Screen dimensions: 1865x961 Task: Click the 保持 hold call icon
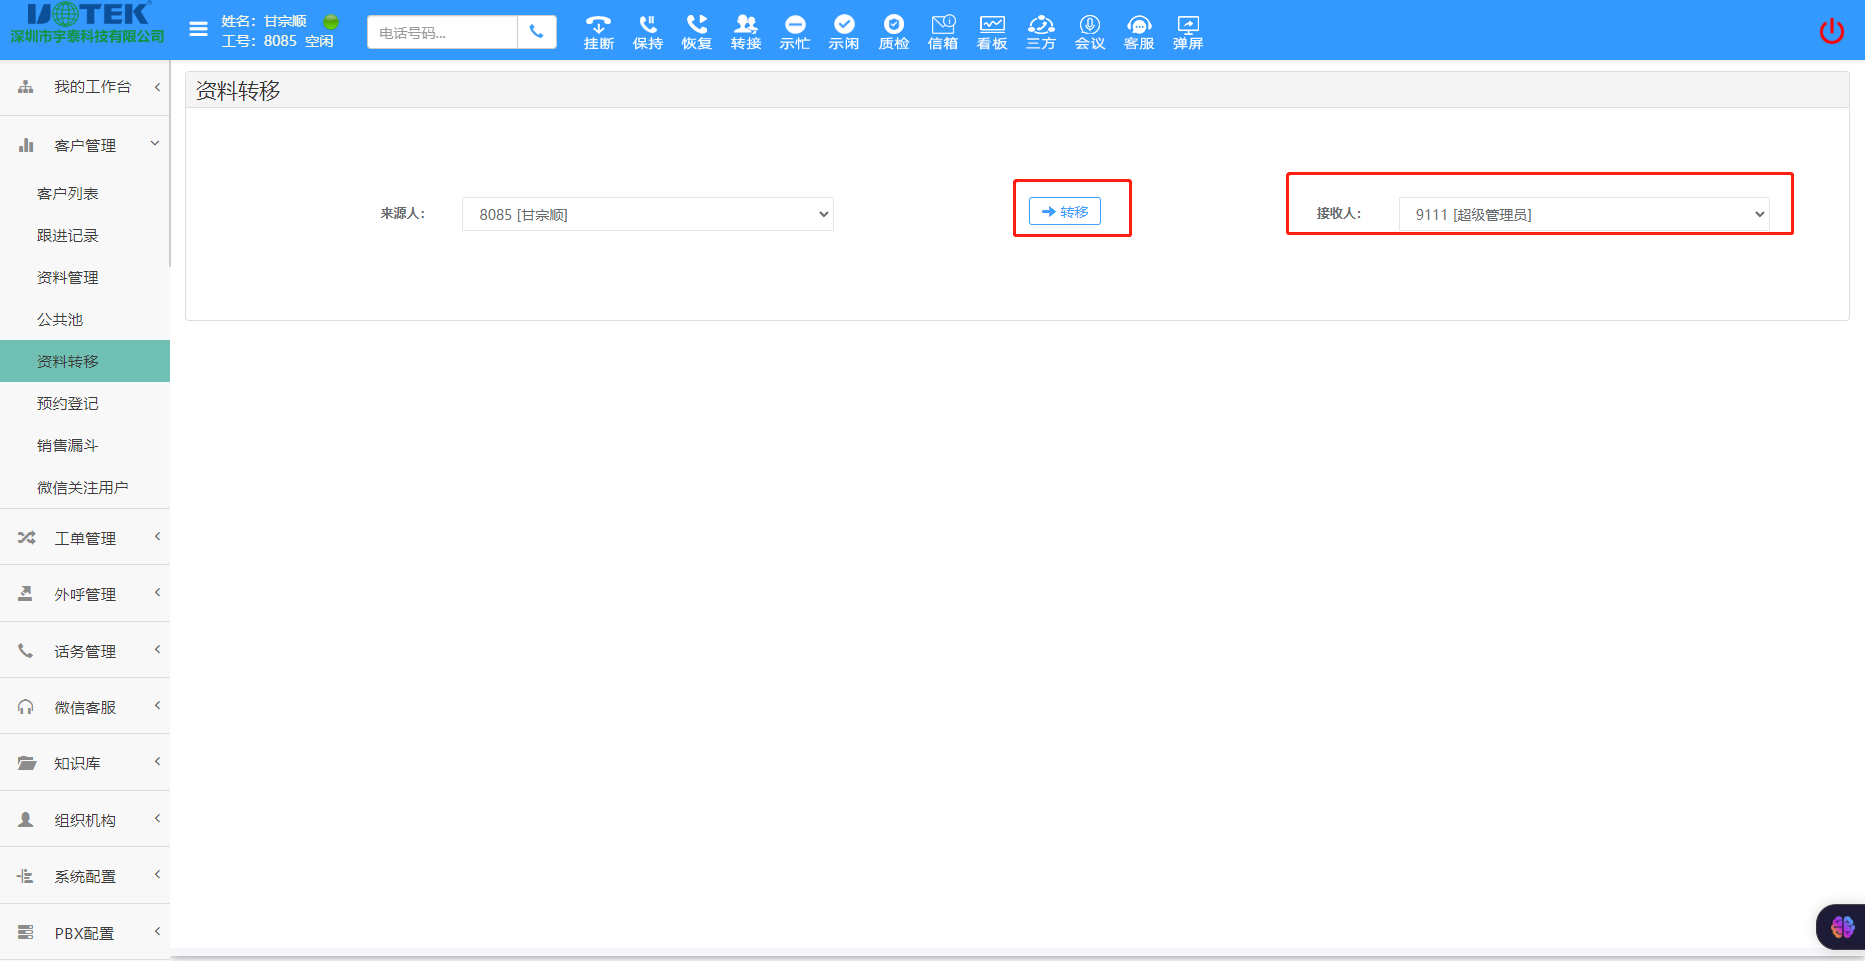tap(647, 31)
